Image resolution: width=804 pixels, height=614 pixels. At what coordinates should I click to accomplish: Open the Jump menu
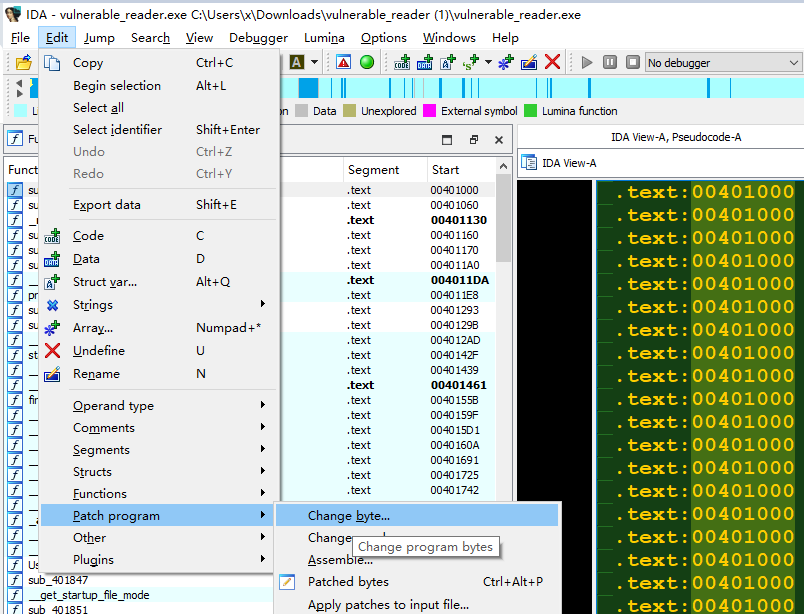point(99,38)
